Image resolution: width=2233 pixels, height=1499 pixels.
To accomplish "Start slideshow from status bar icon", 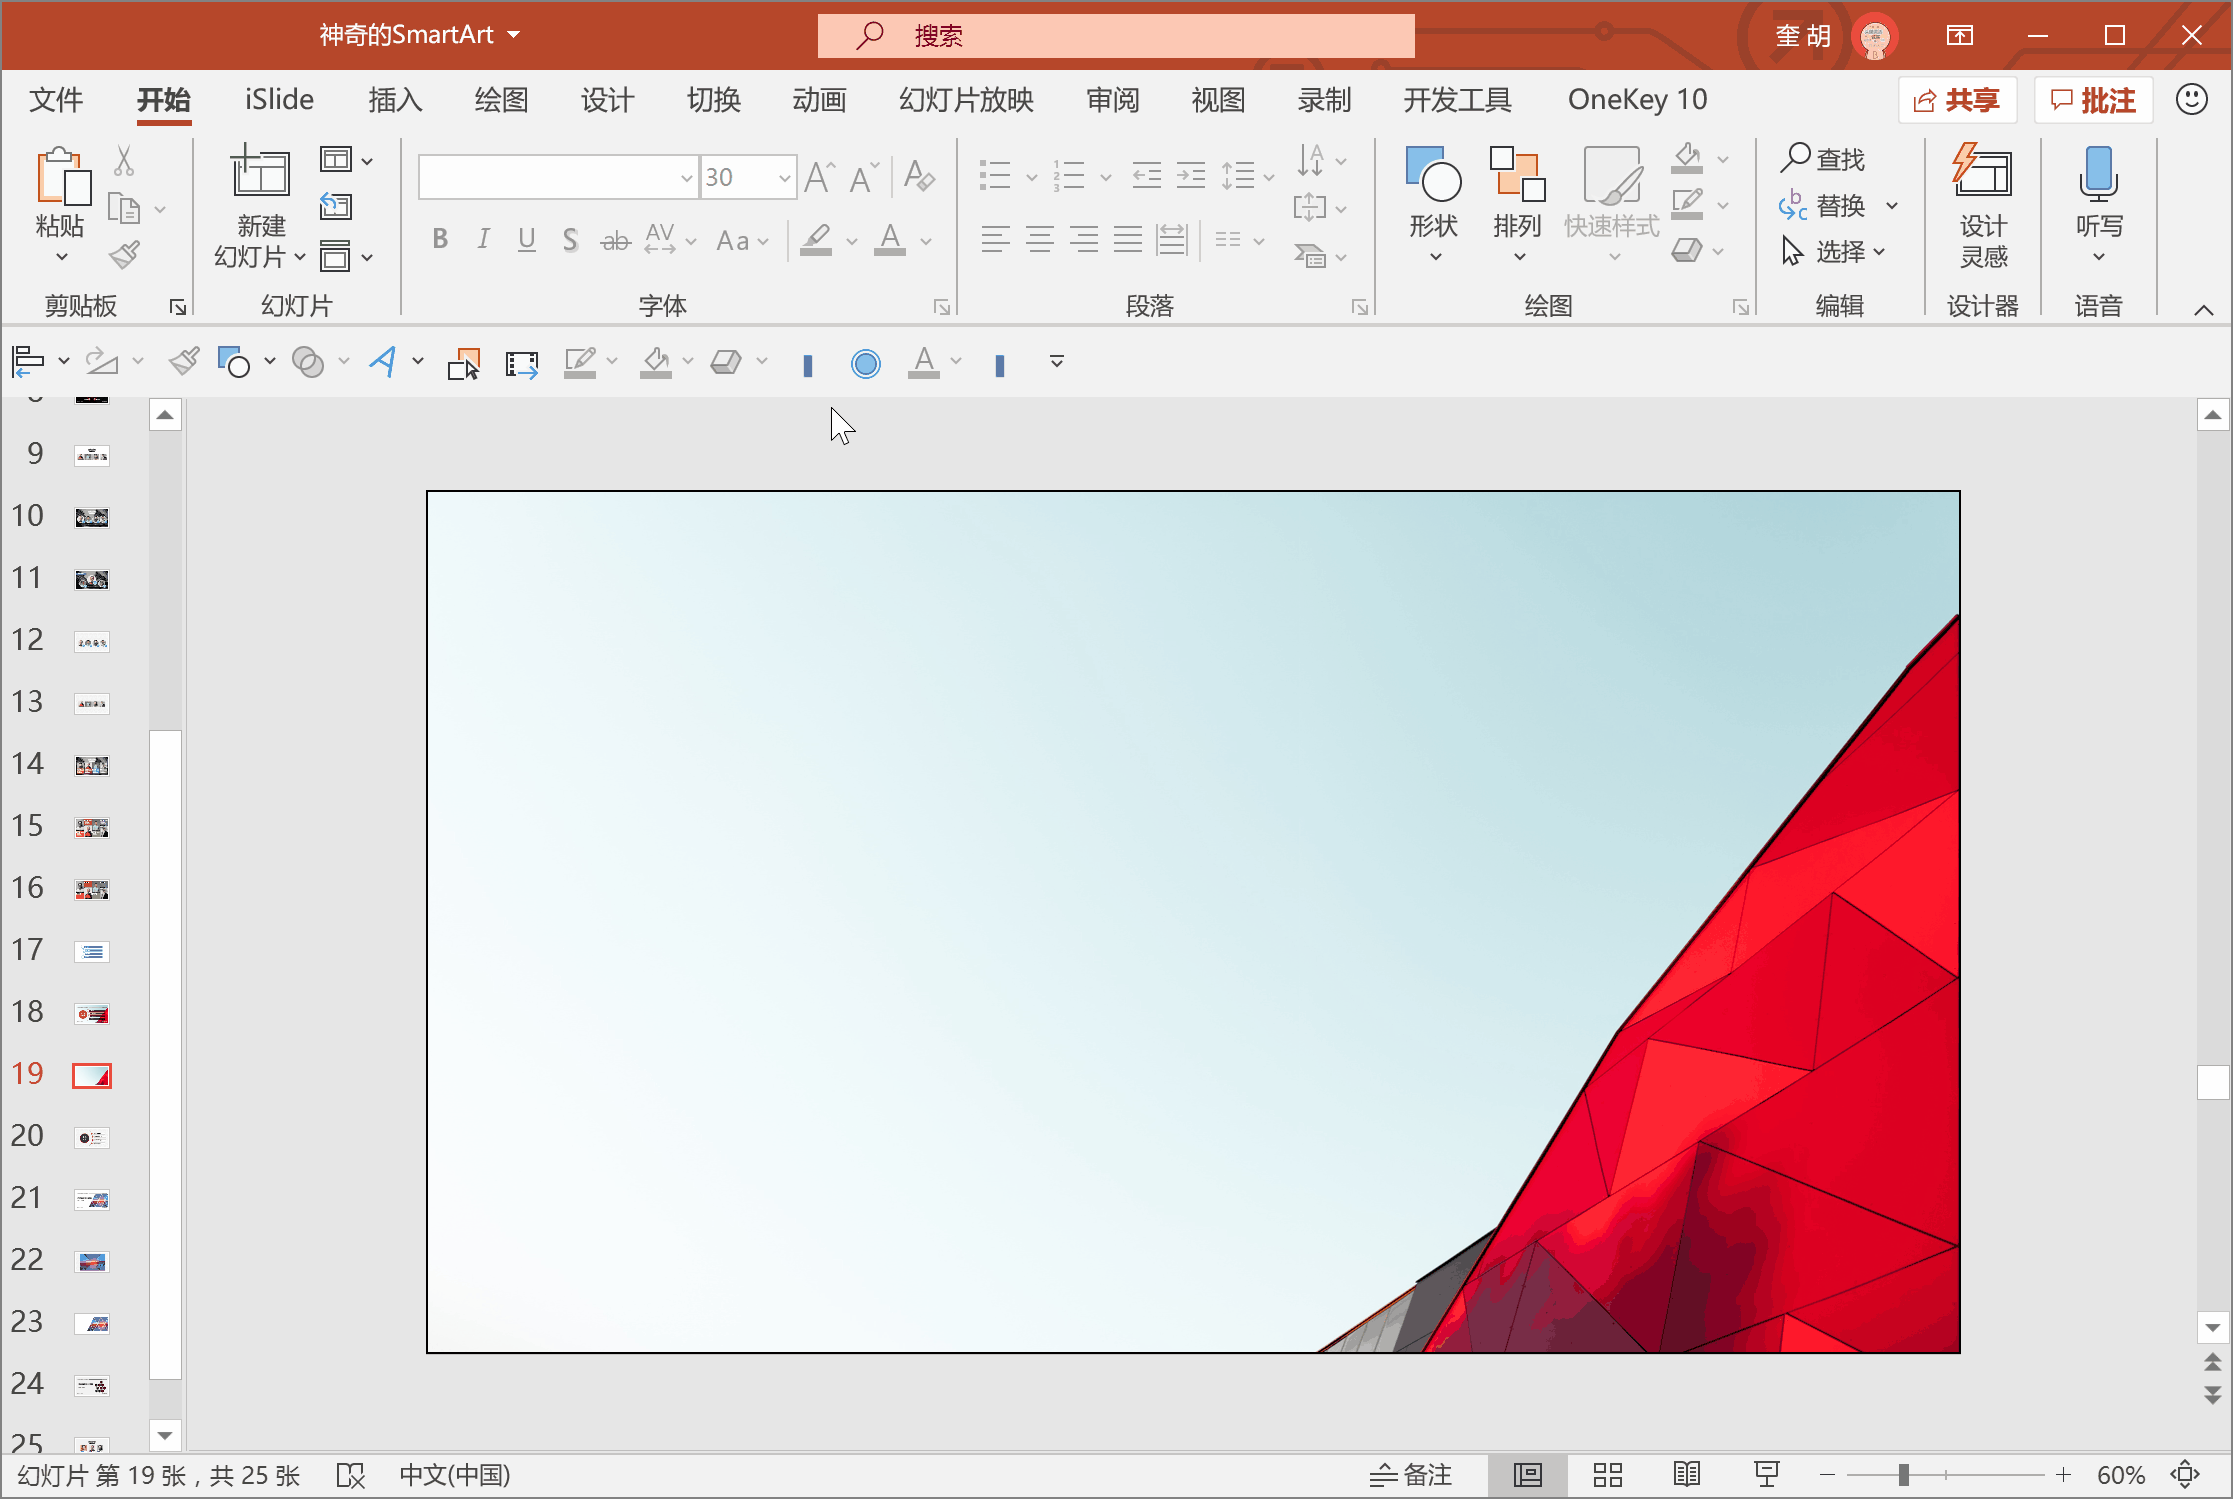I will click(x=1767, y=1475).
